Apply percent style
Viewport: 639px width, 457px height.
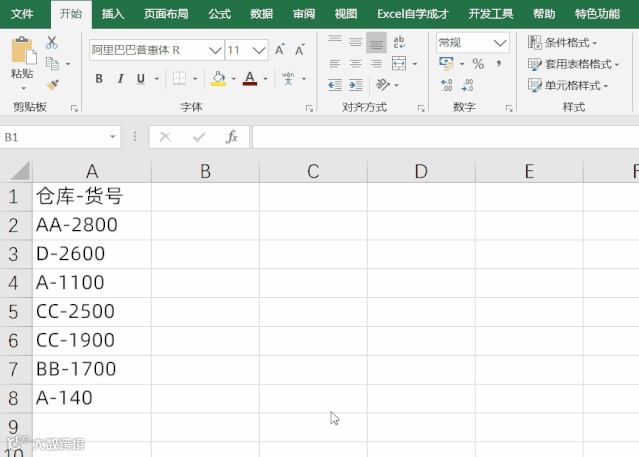pyautogui.click(x=478, y=64)
